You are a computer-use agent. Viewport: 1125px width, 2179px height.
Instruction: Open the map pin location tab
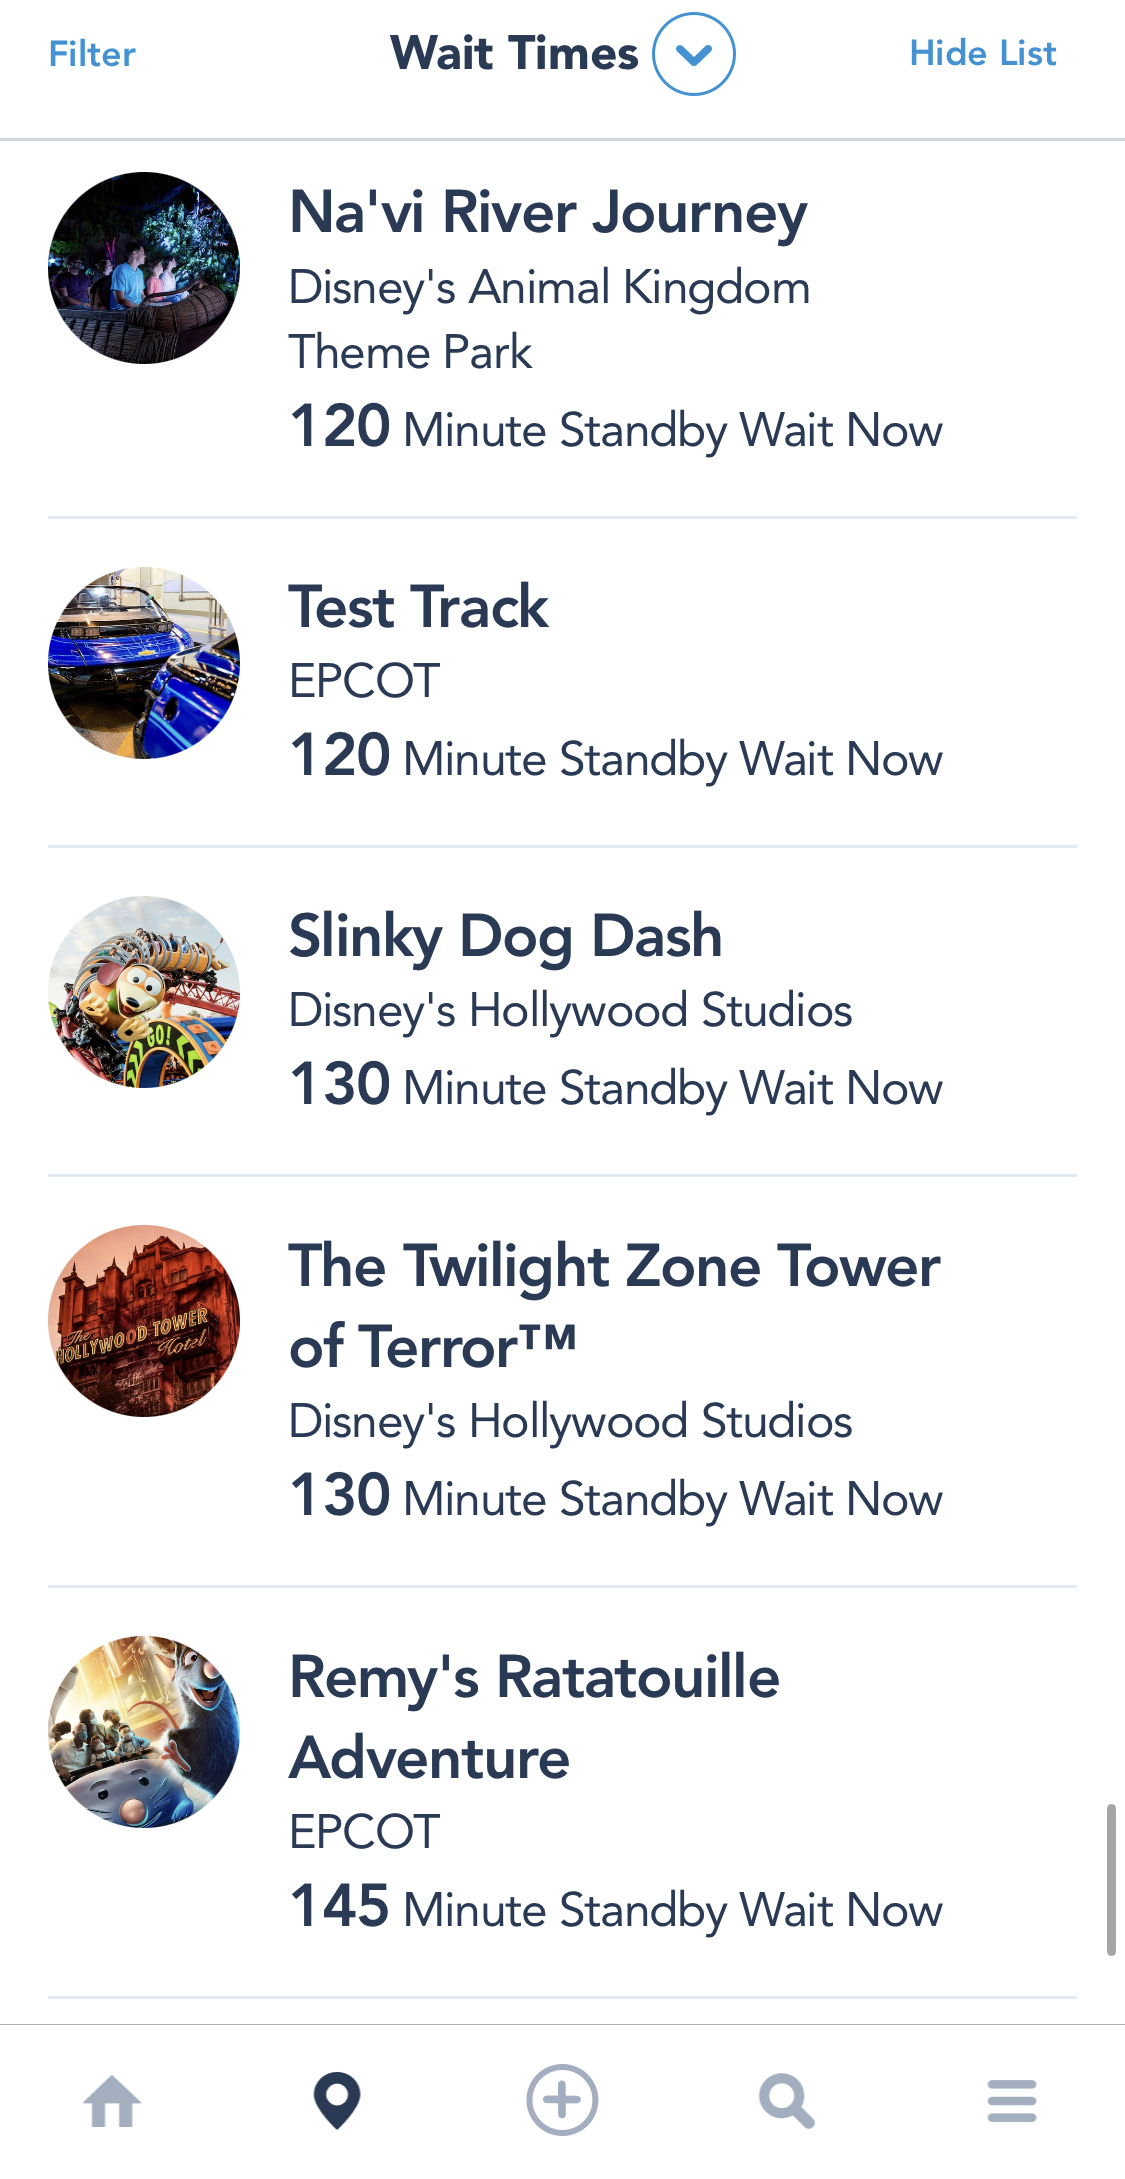[337, 2100]
